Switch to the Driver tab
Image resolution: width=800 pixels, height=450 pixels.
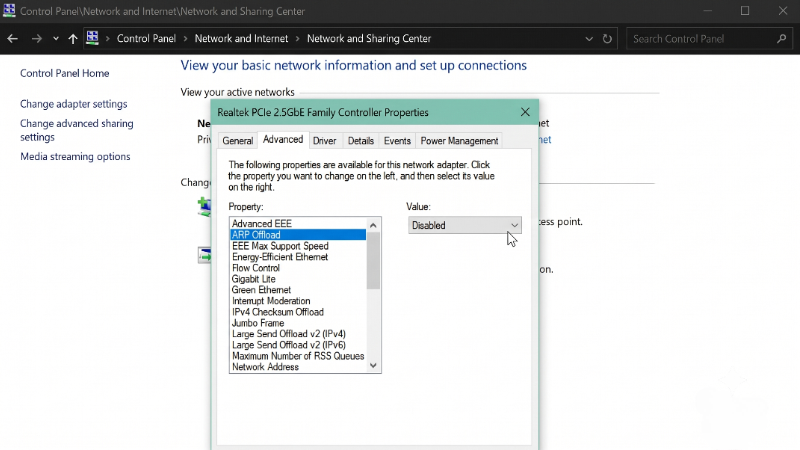click(324, 141)
